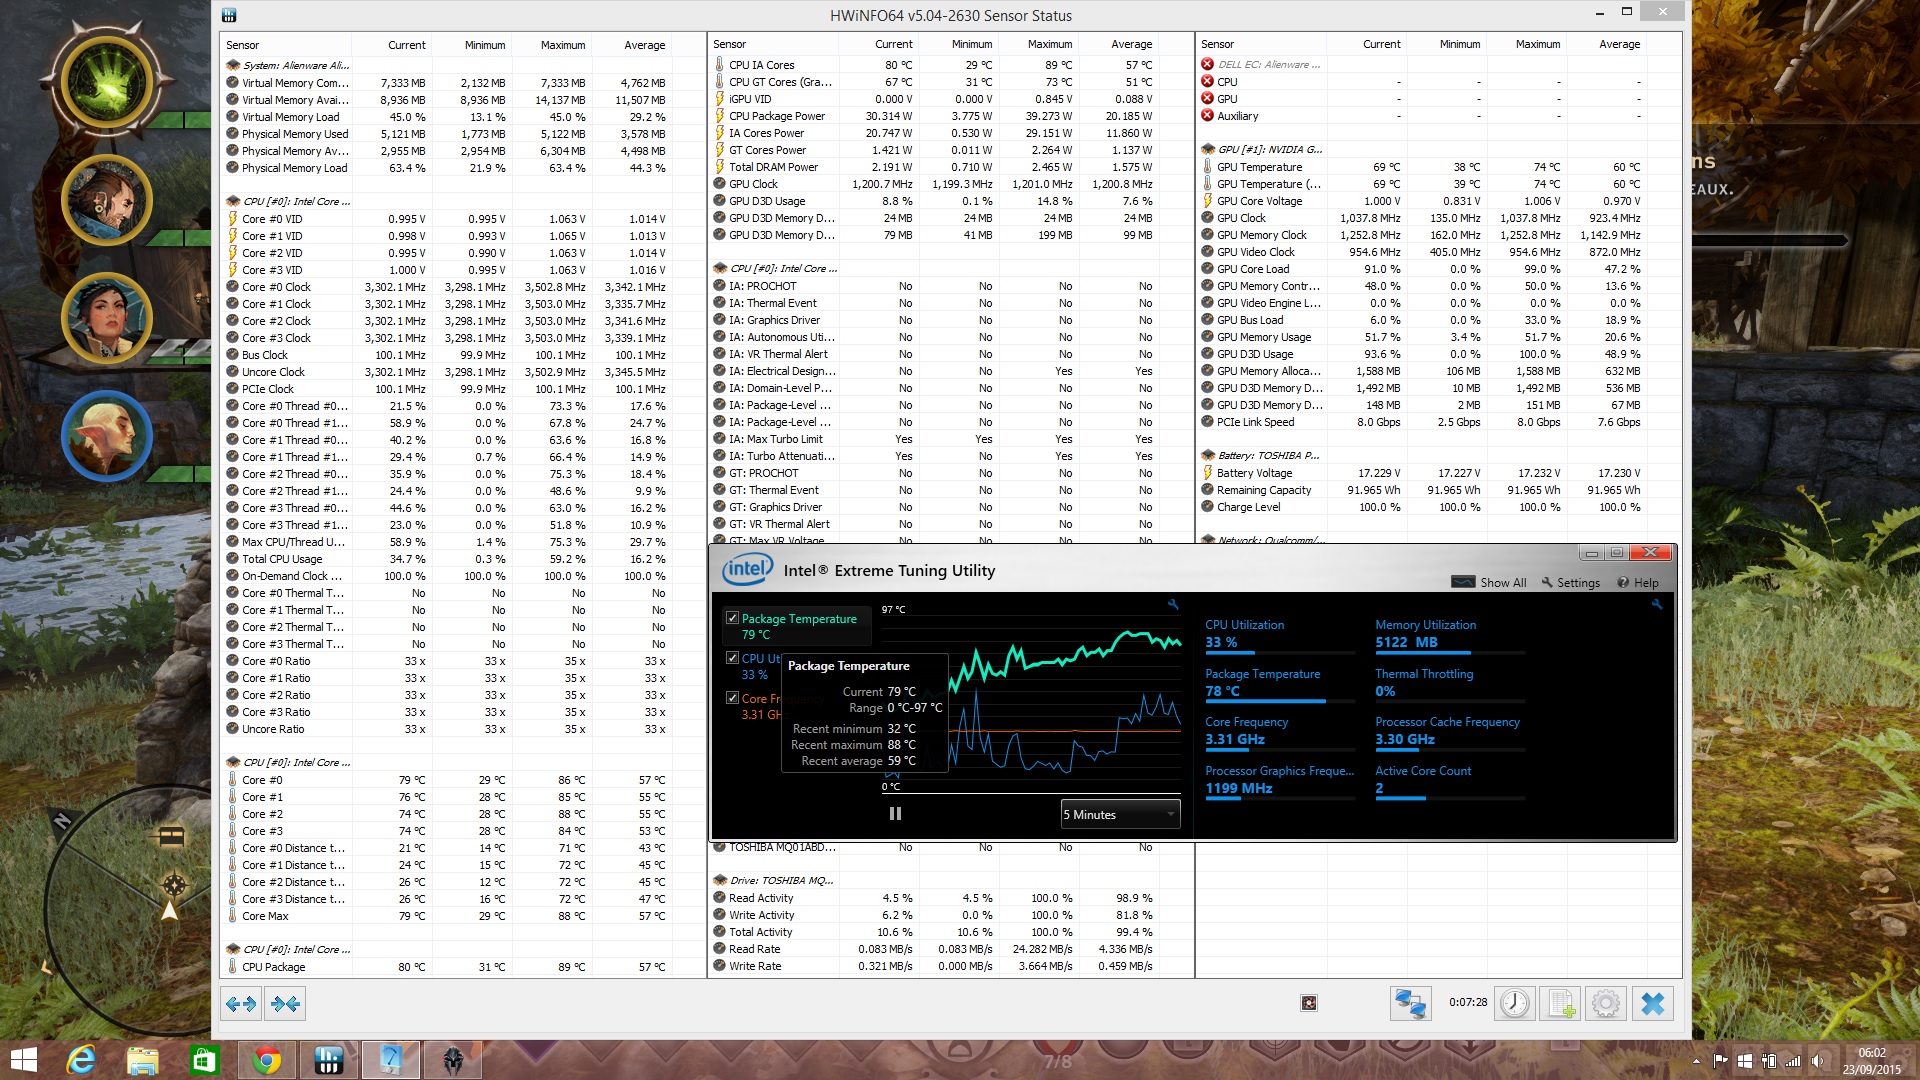The height and width of the screenshot is (1080, 1920).
Task: Click the Memory Utilization 5122 MB bar
Action: click(1450, 651)
